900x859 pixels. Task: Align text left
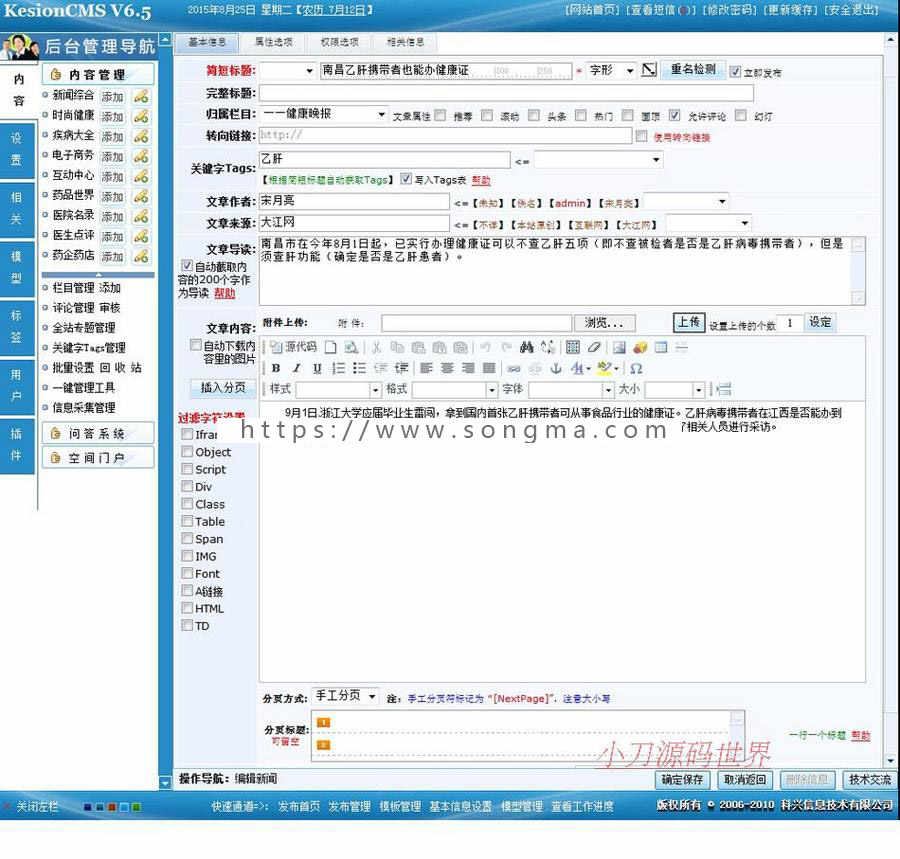(426, 368)
